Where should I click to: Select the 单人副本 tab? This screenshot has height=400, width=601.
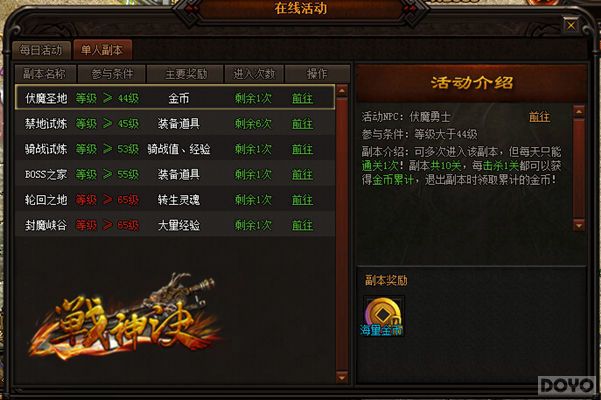[x=102, y=50]
